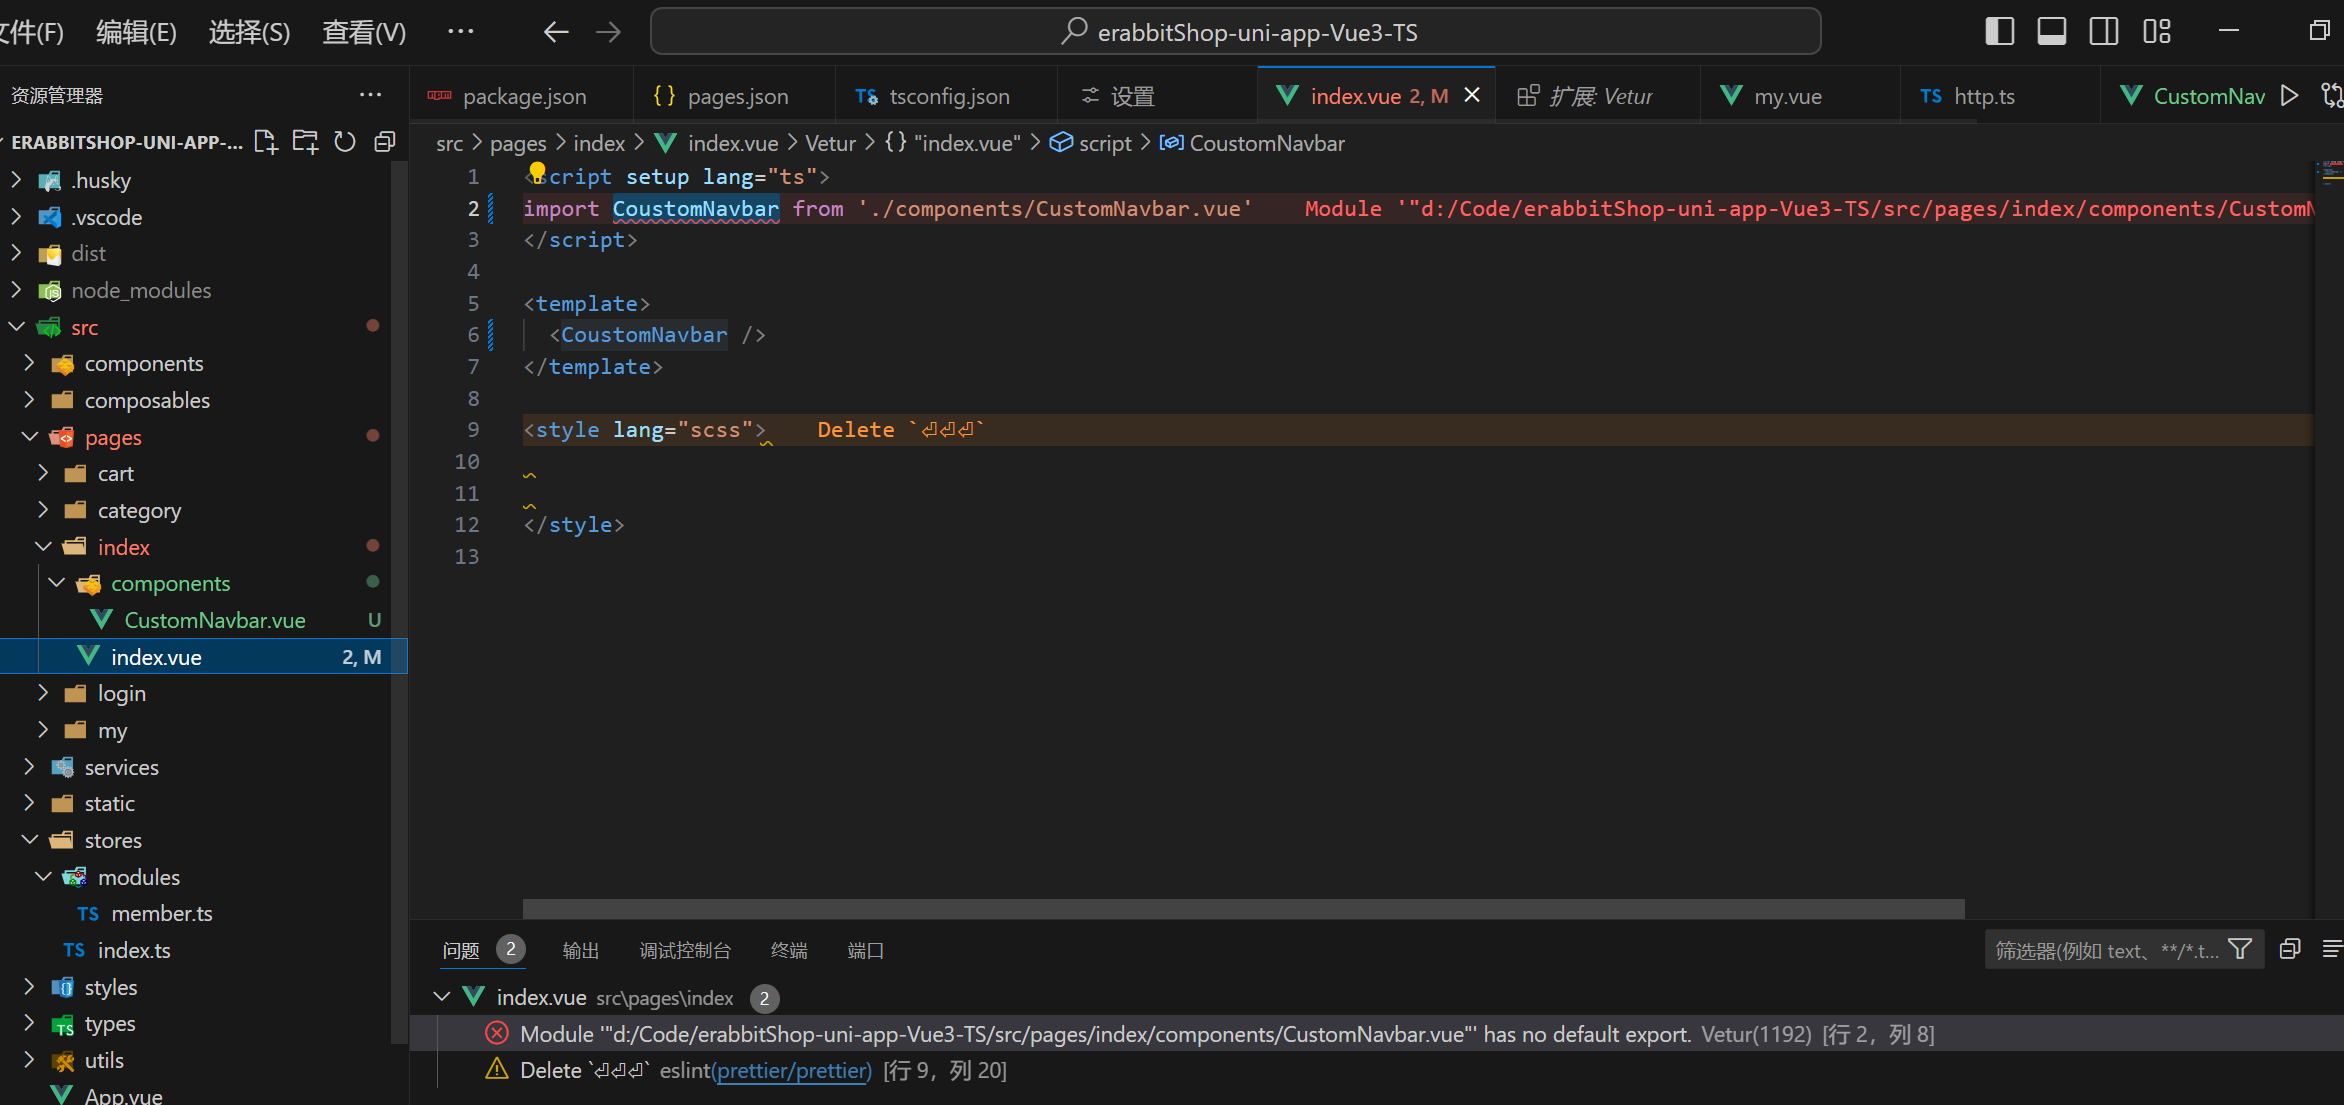Click New File icon in explorer header
Screen dimensions: 2344x1105
[266, 142]
